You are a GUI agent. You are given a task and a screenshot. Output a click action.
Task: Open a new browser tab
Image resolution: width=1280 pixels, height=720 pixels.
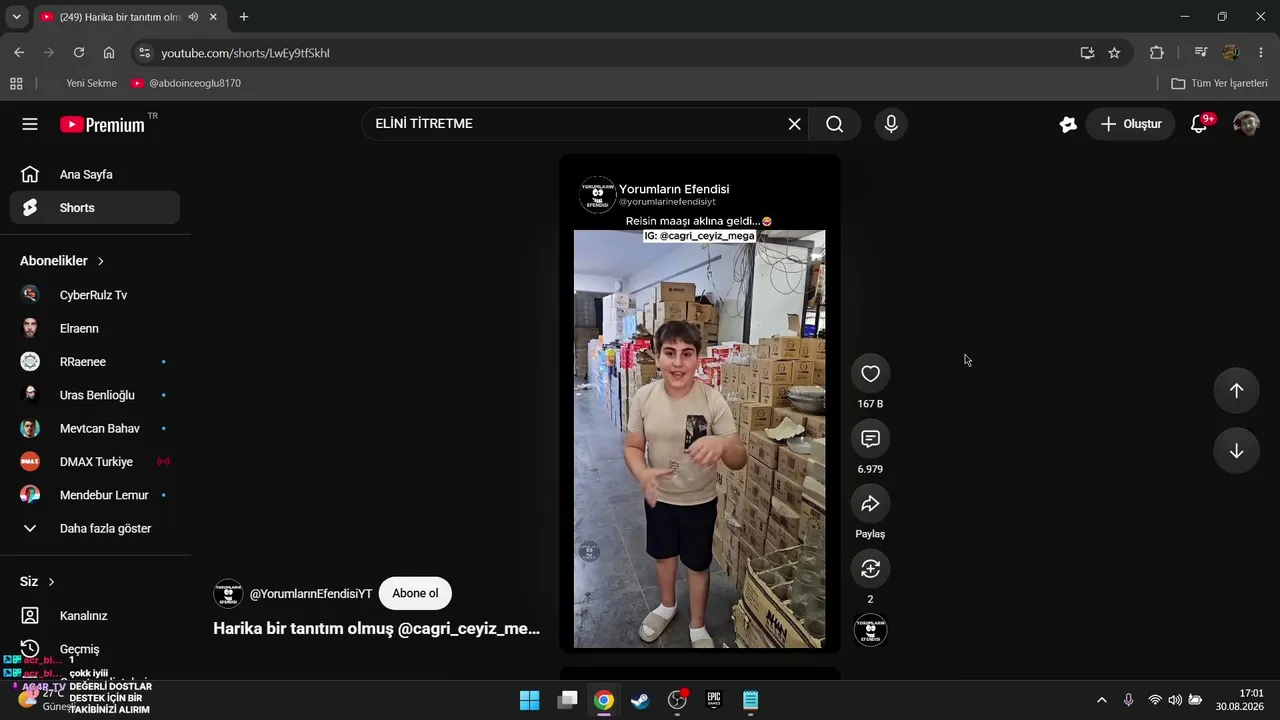tap(244, 17)
